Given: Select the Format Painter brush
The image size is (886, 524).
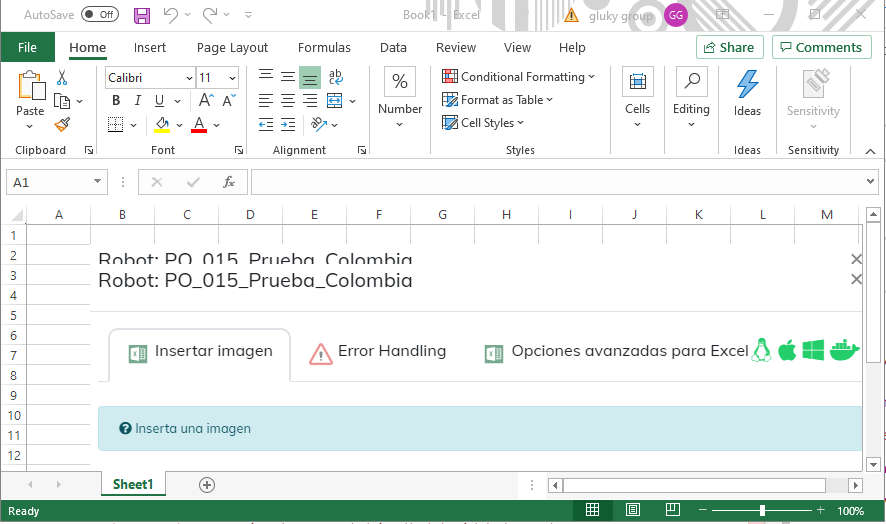Looking at the screenshot, I should [x=62, y=124].
